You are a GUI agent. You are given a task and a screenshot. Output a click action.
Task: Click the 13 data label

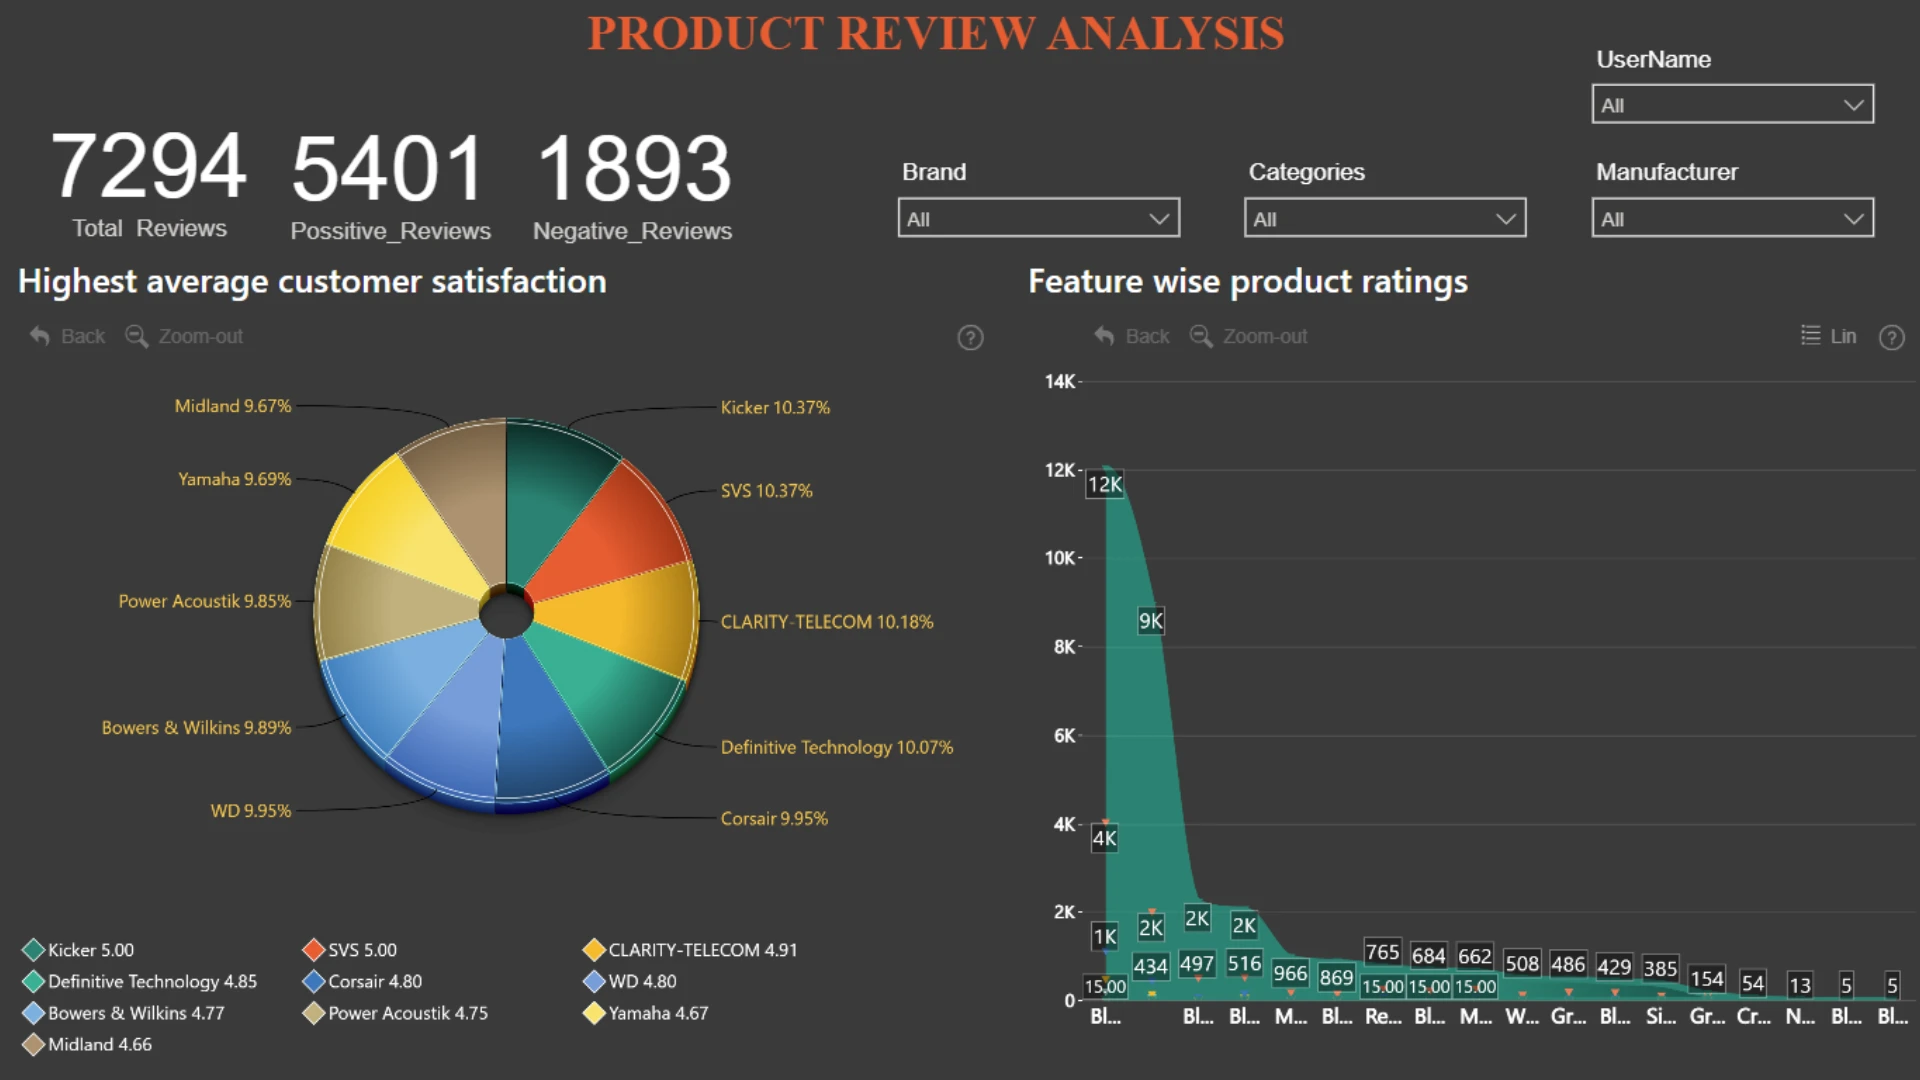pyautogui.click(x=1800, y=986)
